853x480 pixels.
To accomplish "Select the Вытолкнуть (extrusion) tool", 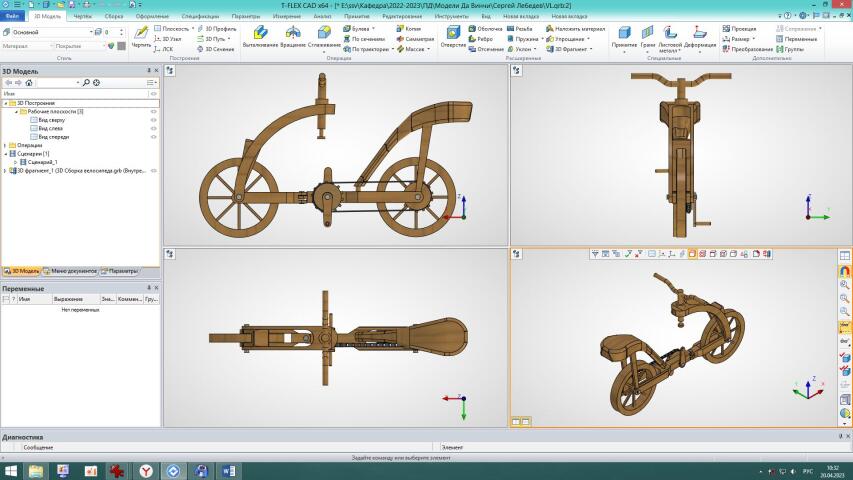I will (260, 37).
